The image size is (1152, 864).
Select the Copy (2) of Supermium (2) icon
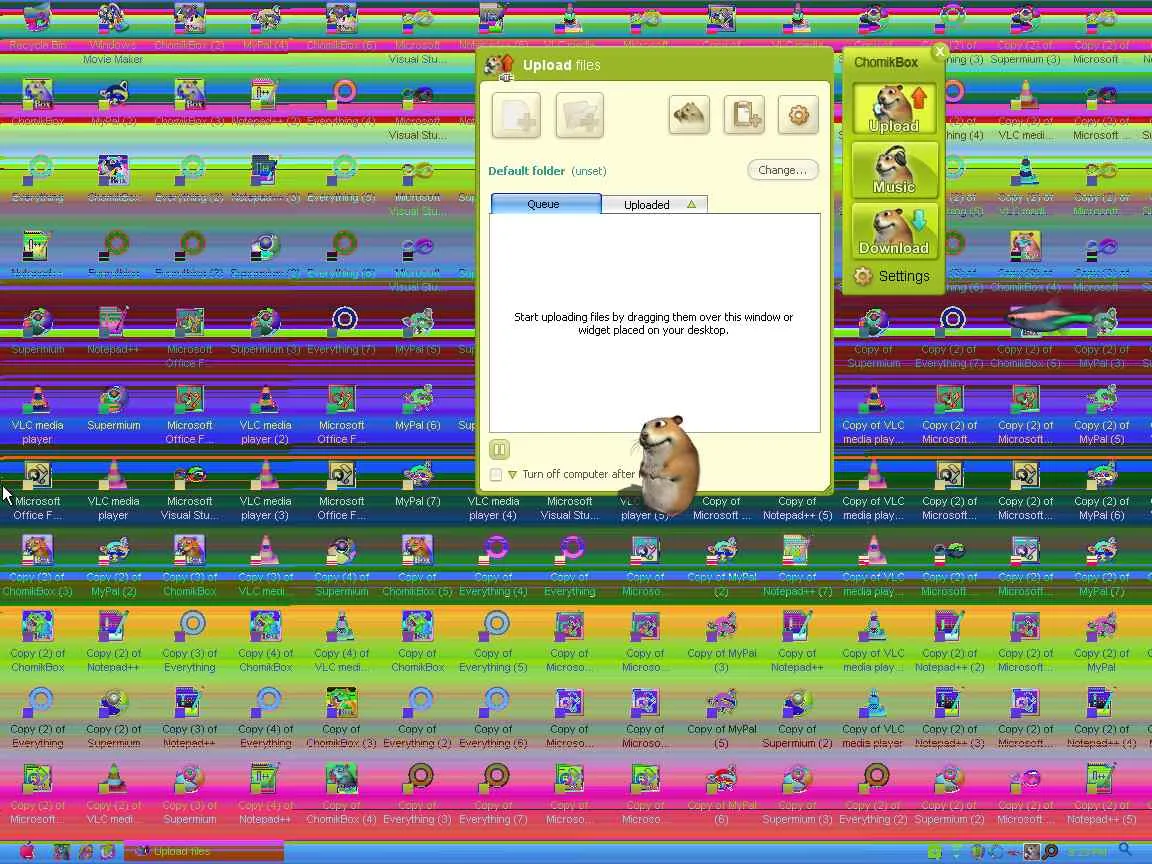949,794
